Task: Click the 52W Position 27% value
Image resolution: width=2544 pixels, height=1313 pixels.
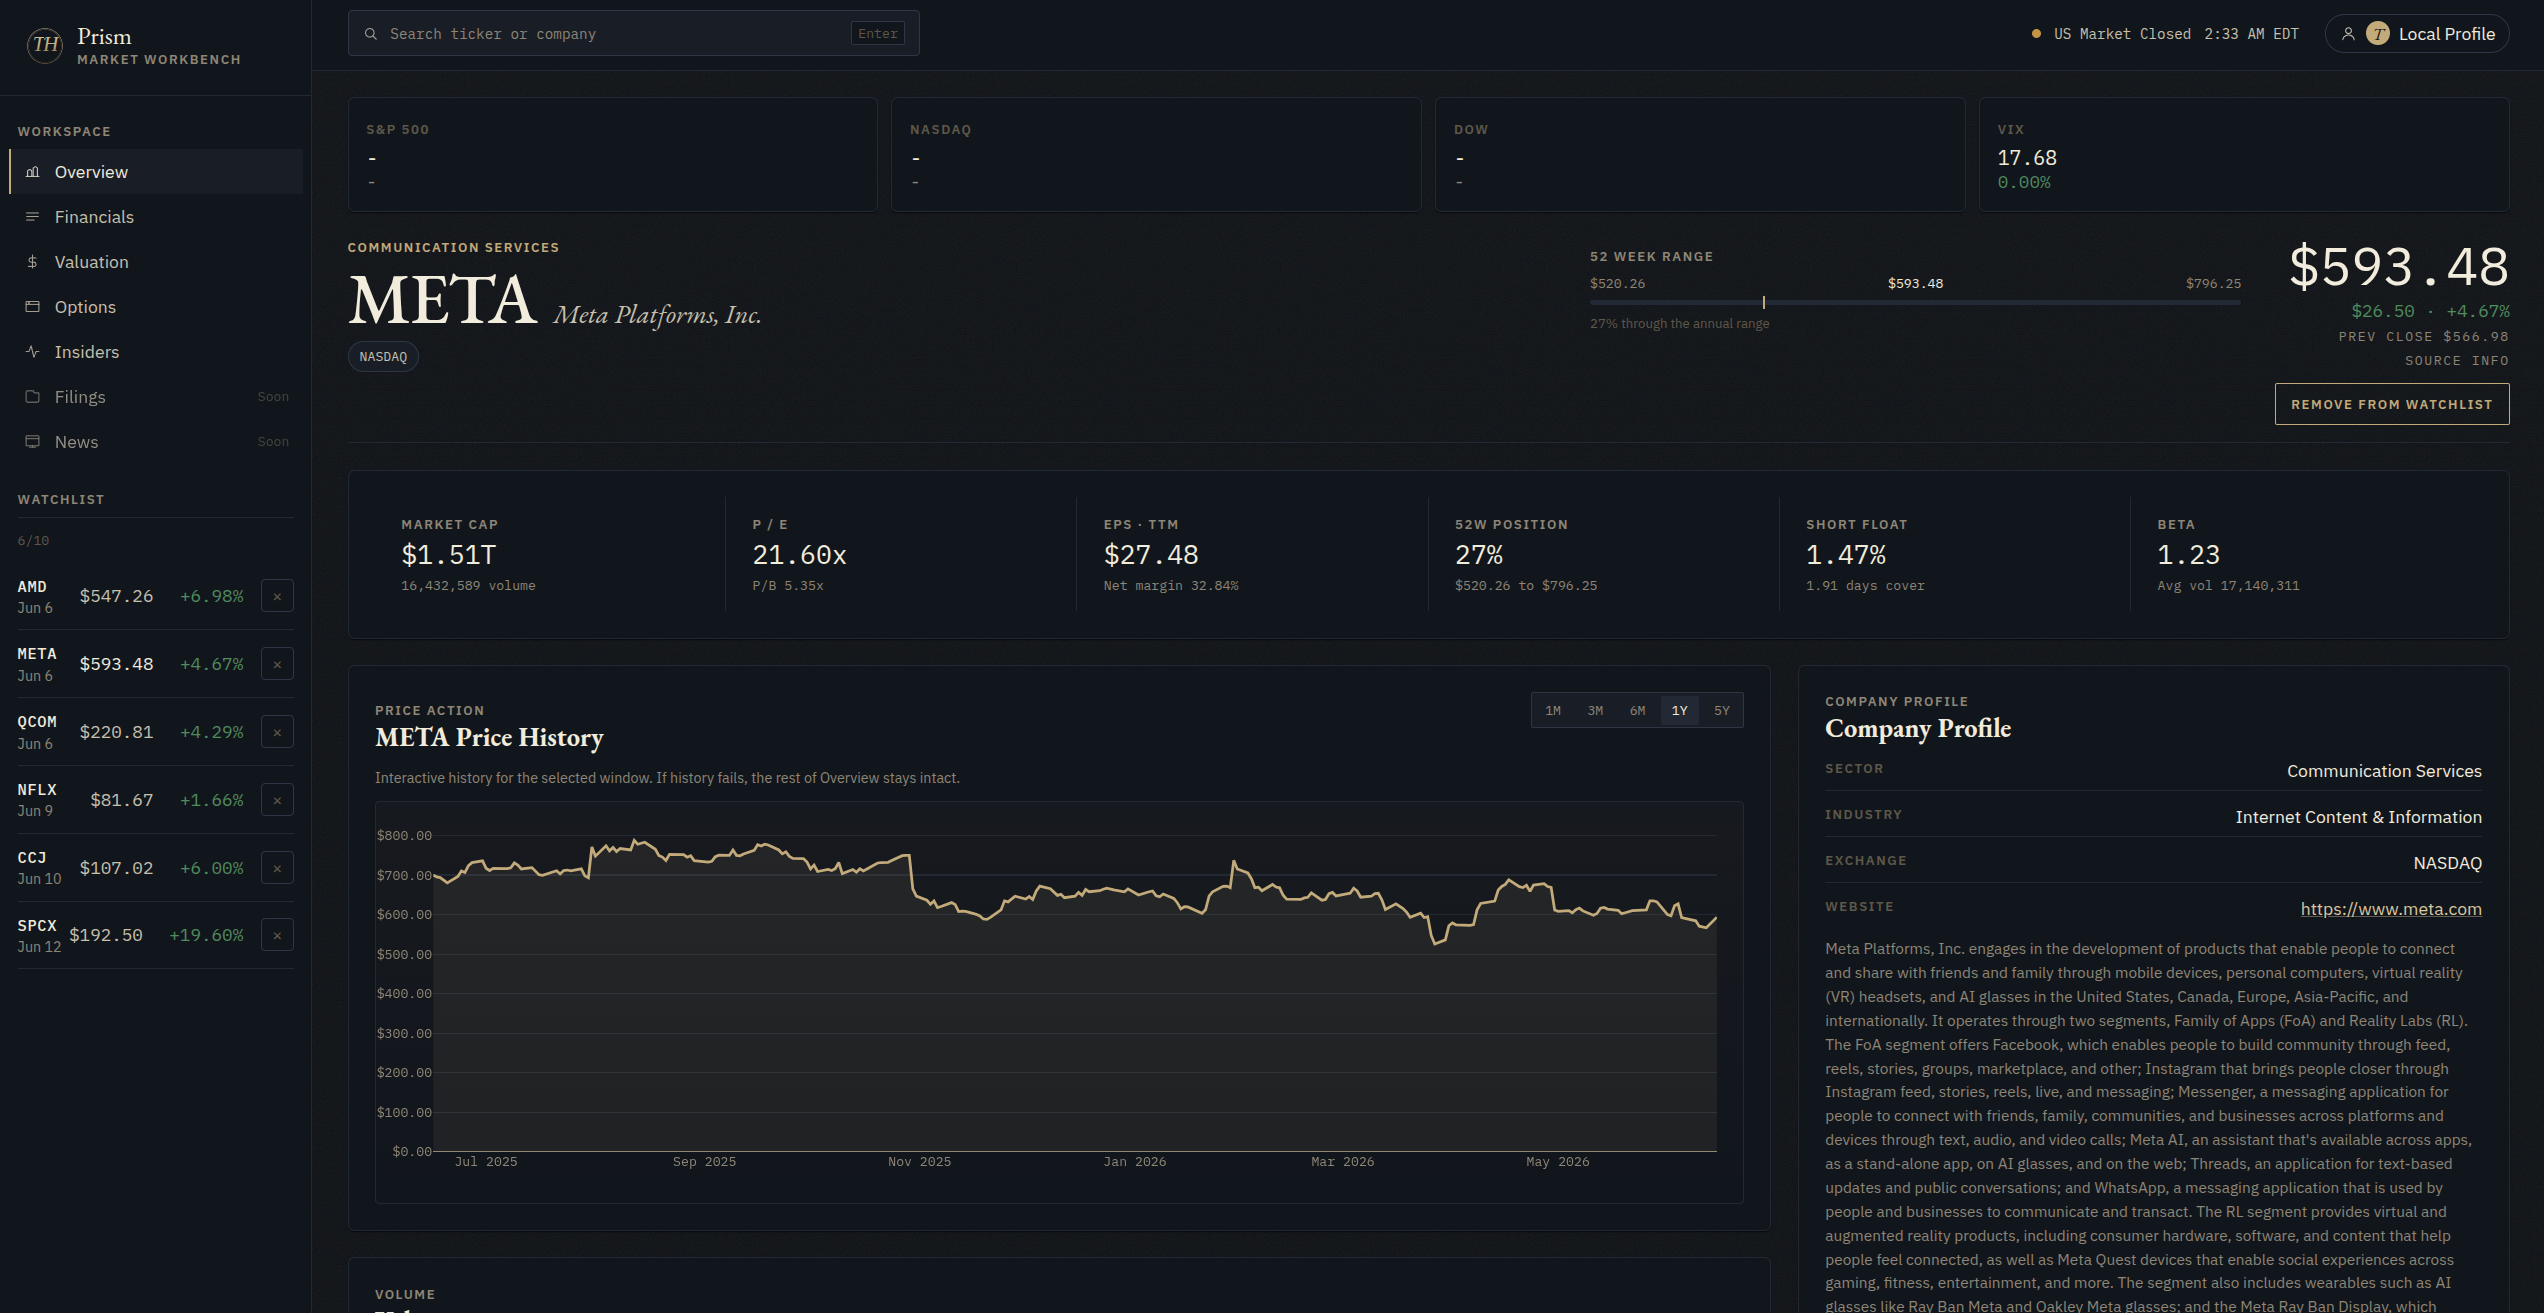Action: pyautogui.click(x=1479, y=555)
